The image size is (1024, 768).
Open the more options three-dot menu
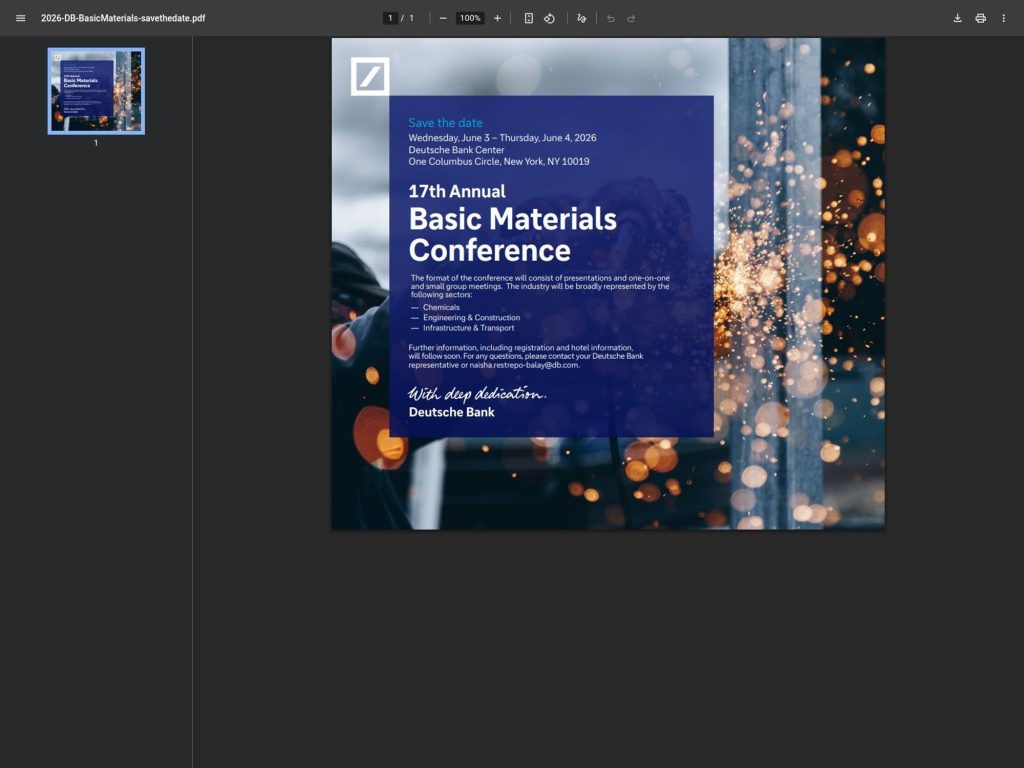tap(1004, 17)
